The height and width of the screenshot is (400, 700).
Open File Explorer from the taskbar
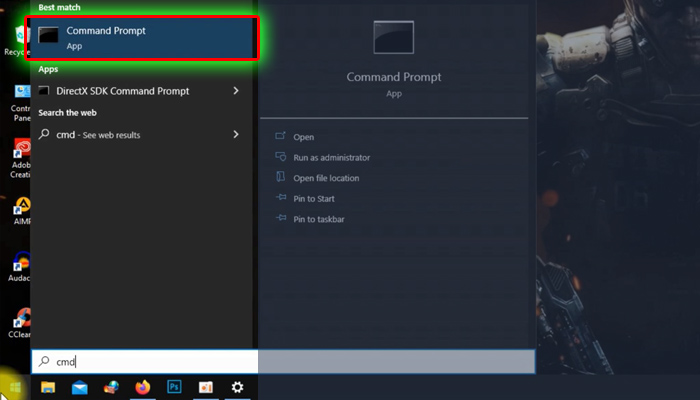click(47, 387)
